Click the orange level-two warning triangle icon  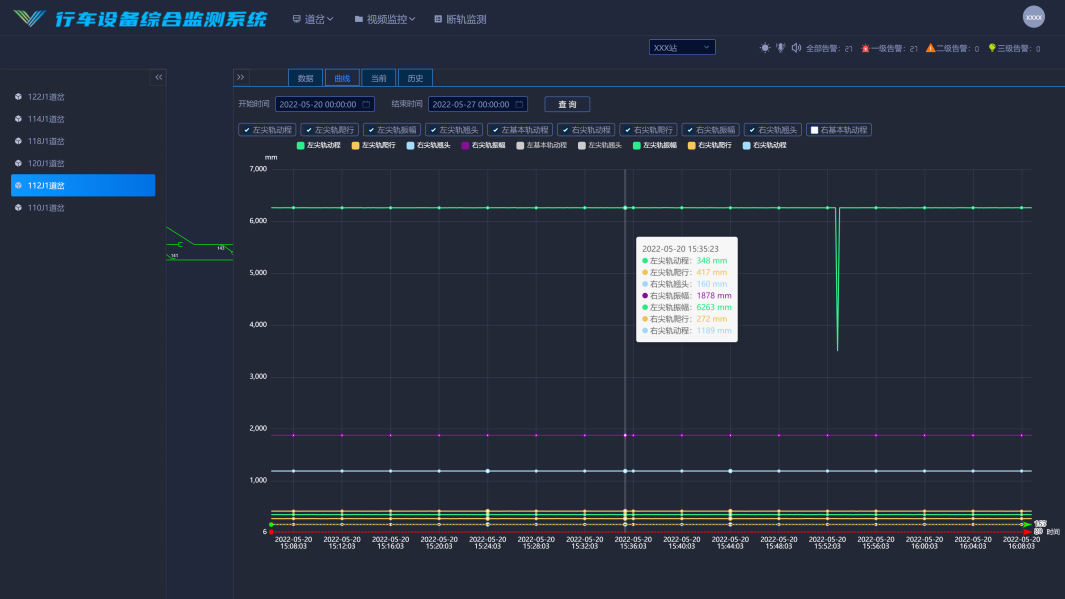pyautogui.click(x=931, y=48)
